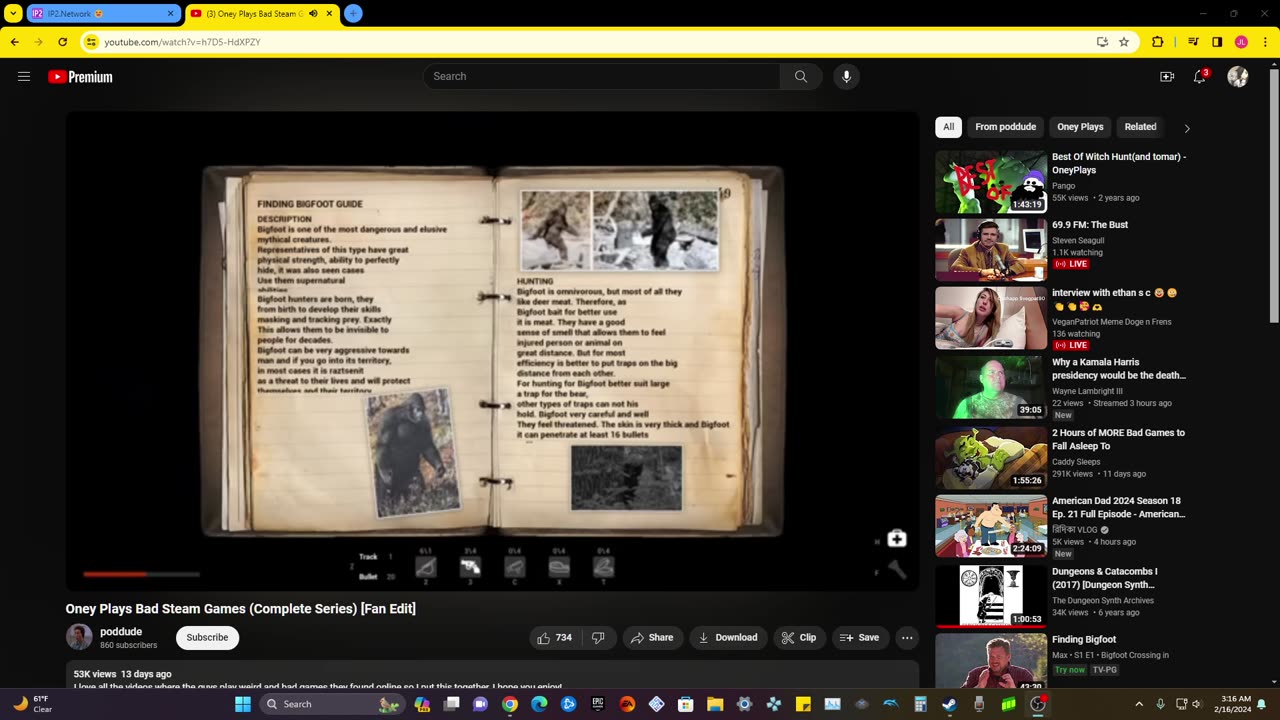Screen dimensions: 1280x720
Task: Open new browser tab
Action: tap(352, 14)
